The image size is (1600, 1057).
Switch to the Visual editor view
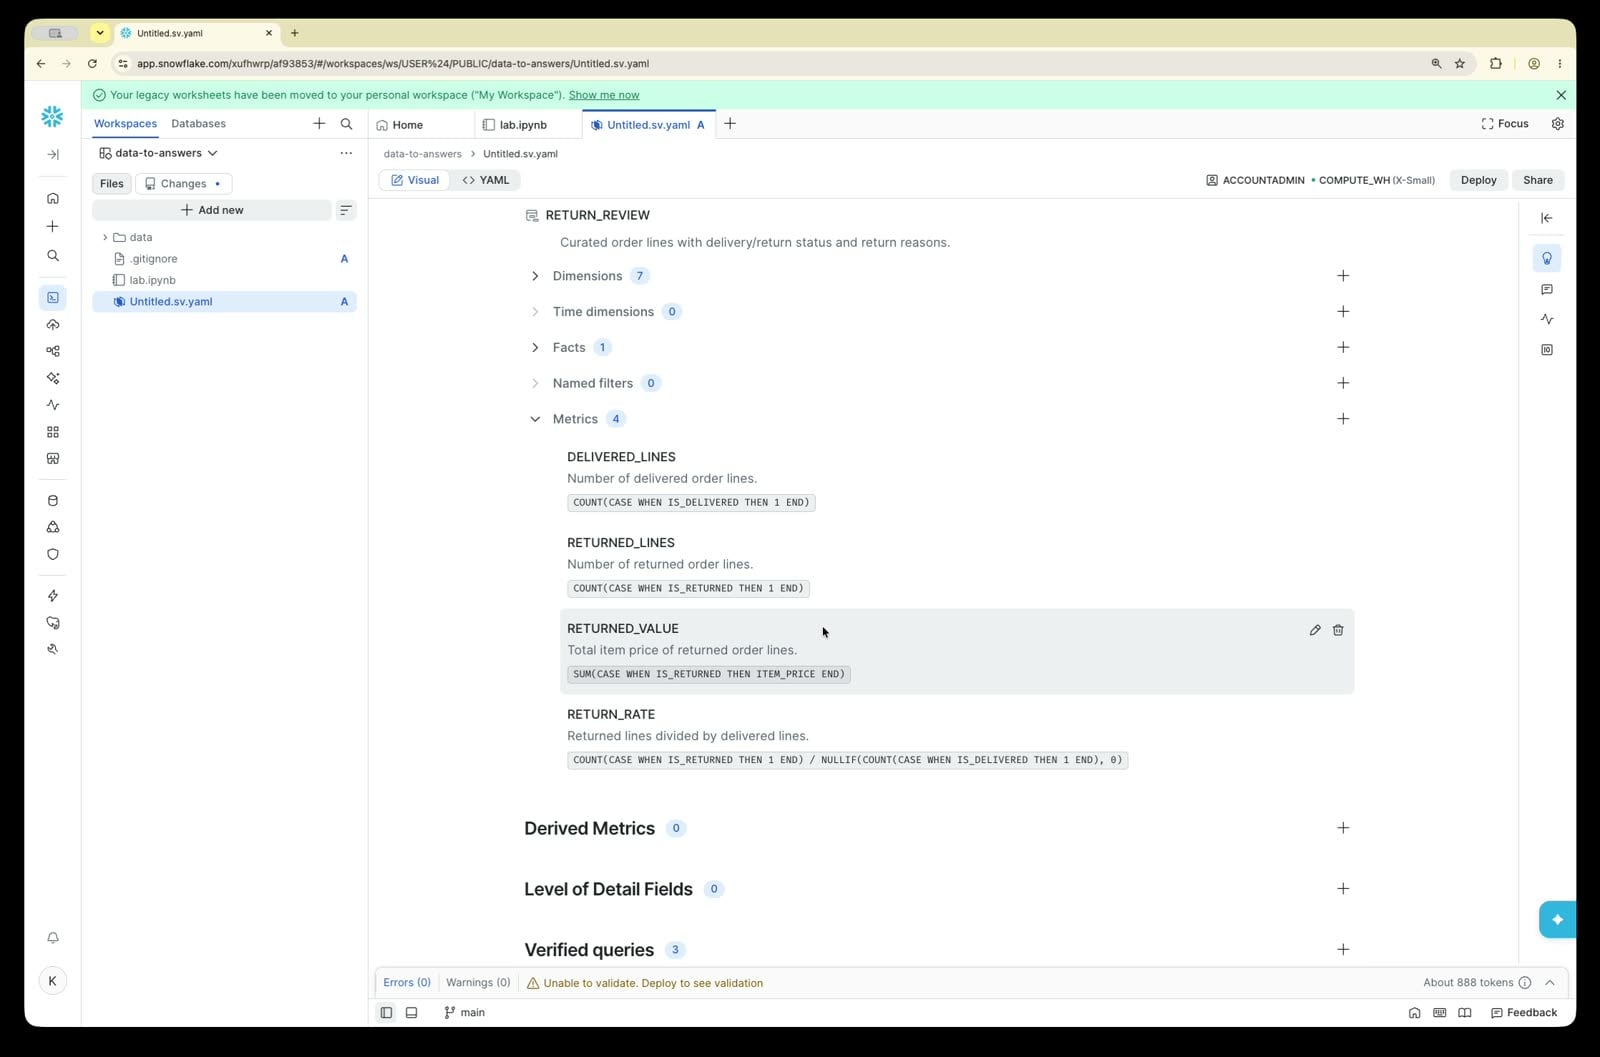415,180
